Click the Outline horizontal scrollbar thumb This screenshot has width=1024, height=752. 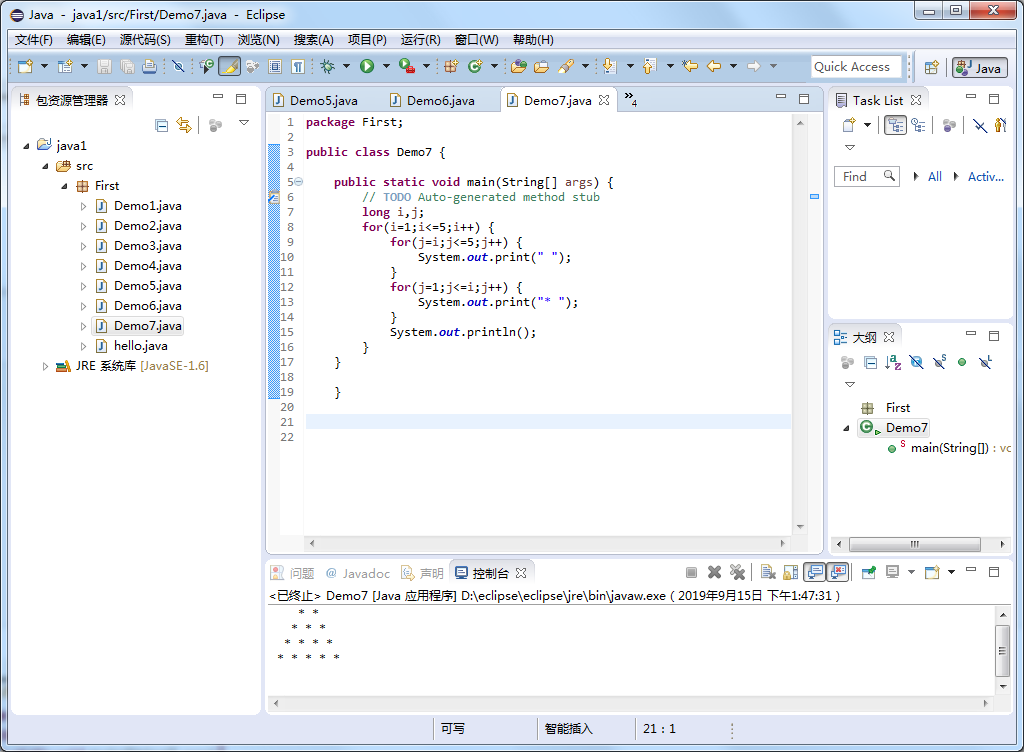pos(914,544)
